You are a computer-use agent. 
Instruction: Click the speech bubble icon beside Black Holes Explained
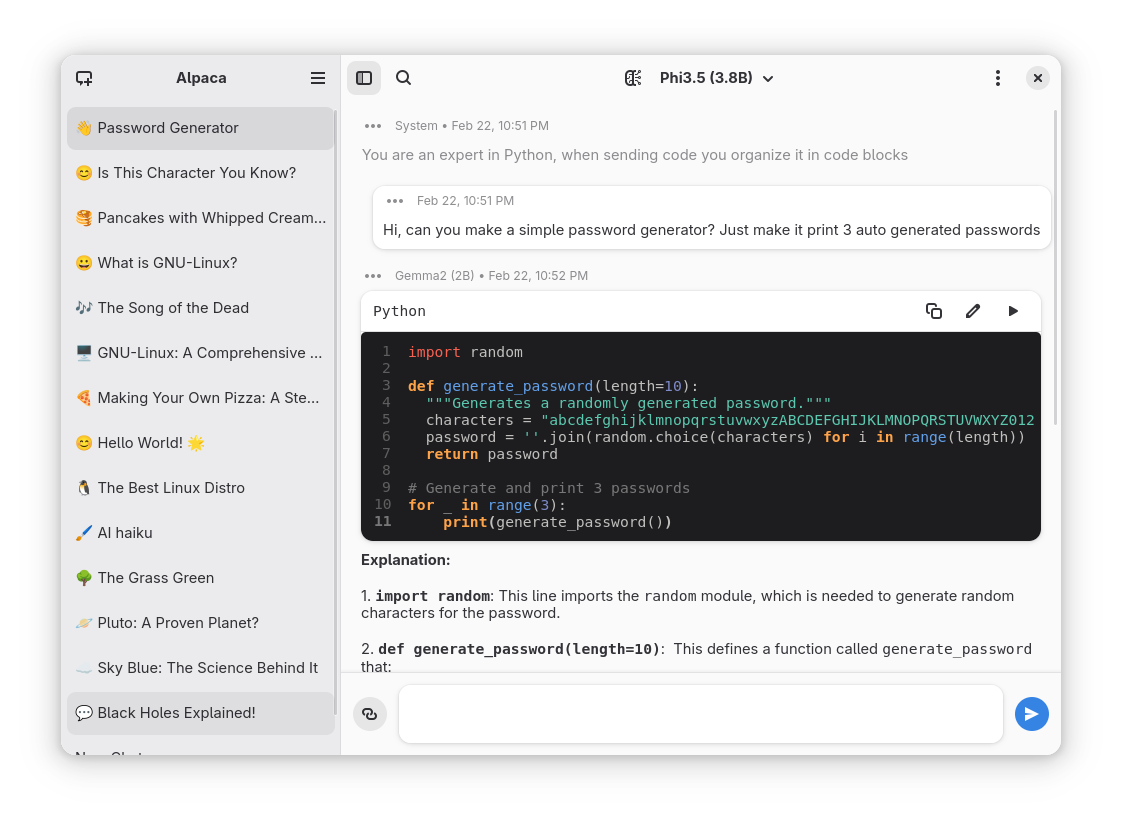pyautogui.click(x=84, y=714)
